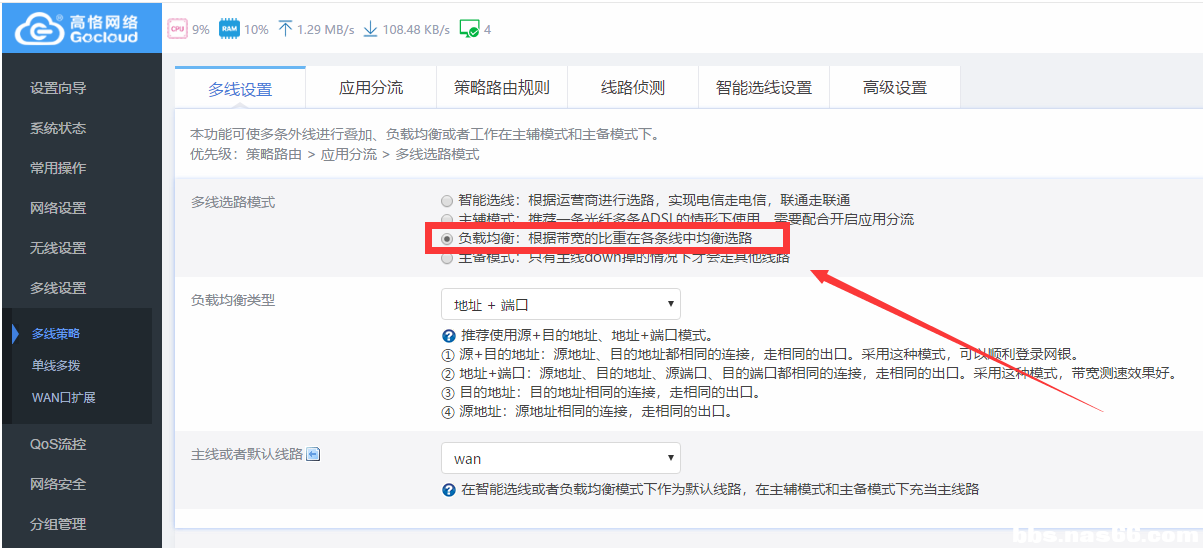Switch to 智能选线设置 tab
Screen dimensions: 1203x548
(764, 88)
